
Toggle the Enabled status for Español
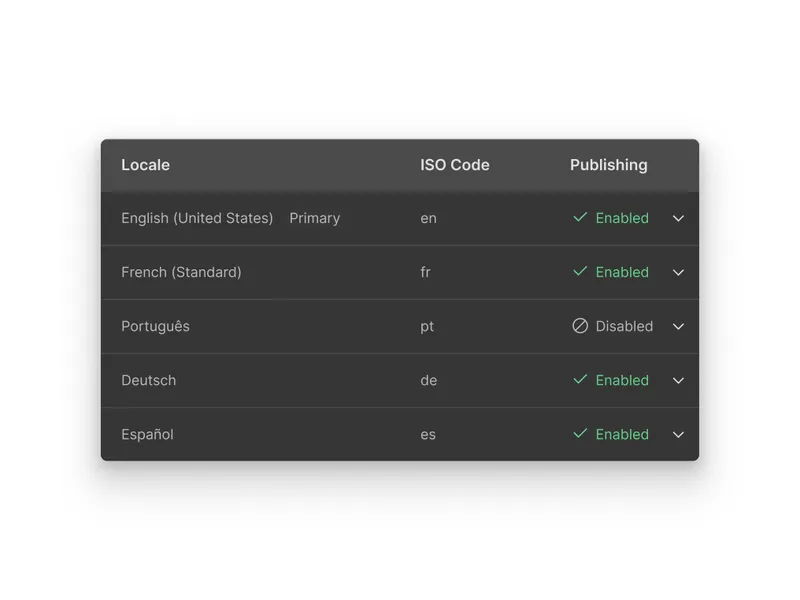click(622, 434)
